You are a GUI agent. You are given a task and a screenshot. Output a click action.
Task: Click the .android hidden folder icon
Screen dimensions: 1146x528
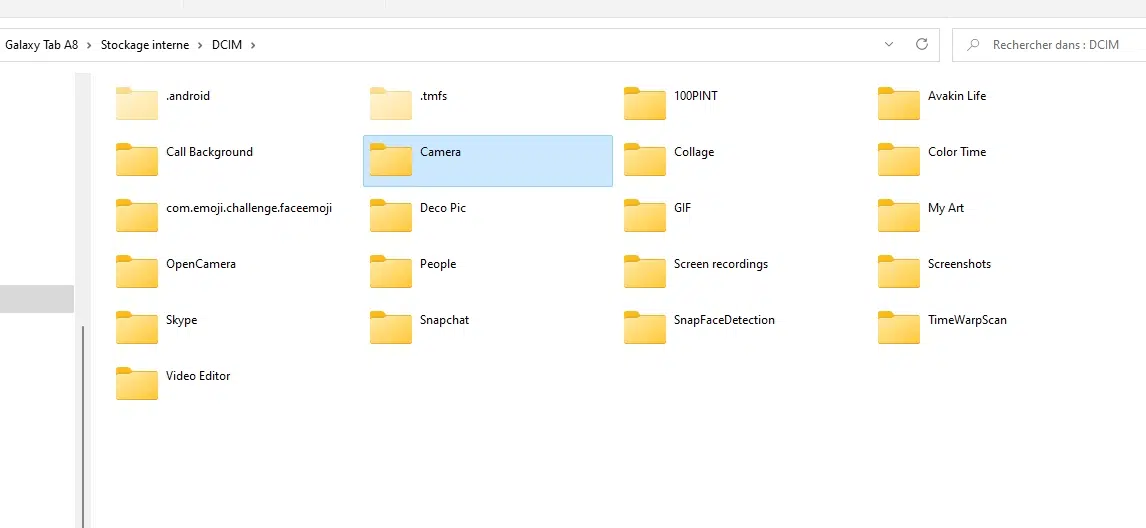coord(137,103)
